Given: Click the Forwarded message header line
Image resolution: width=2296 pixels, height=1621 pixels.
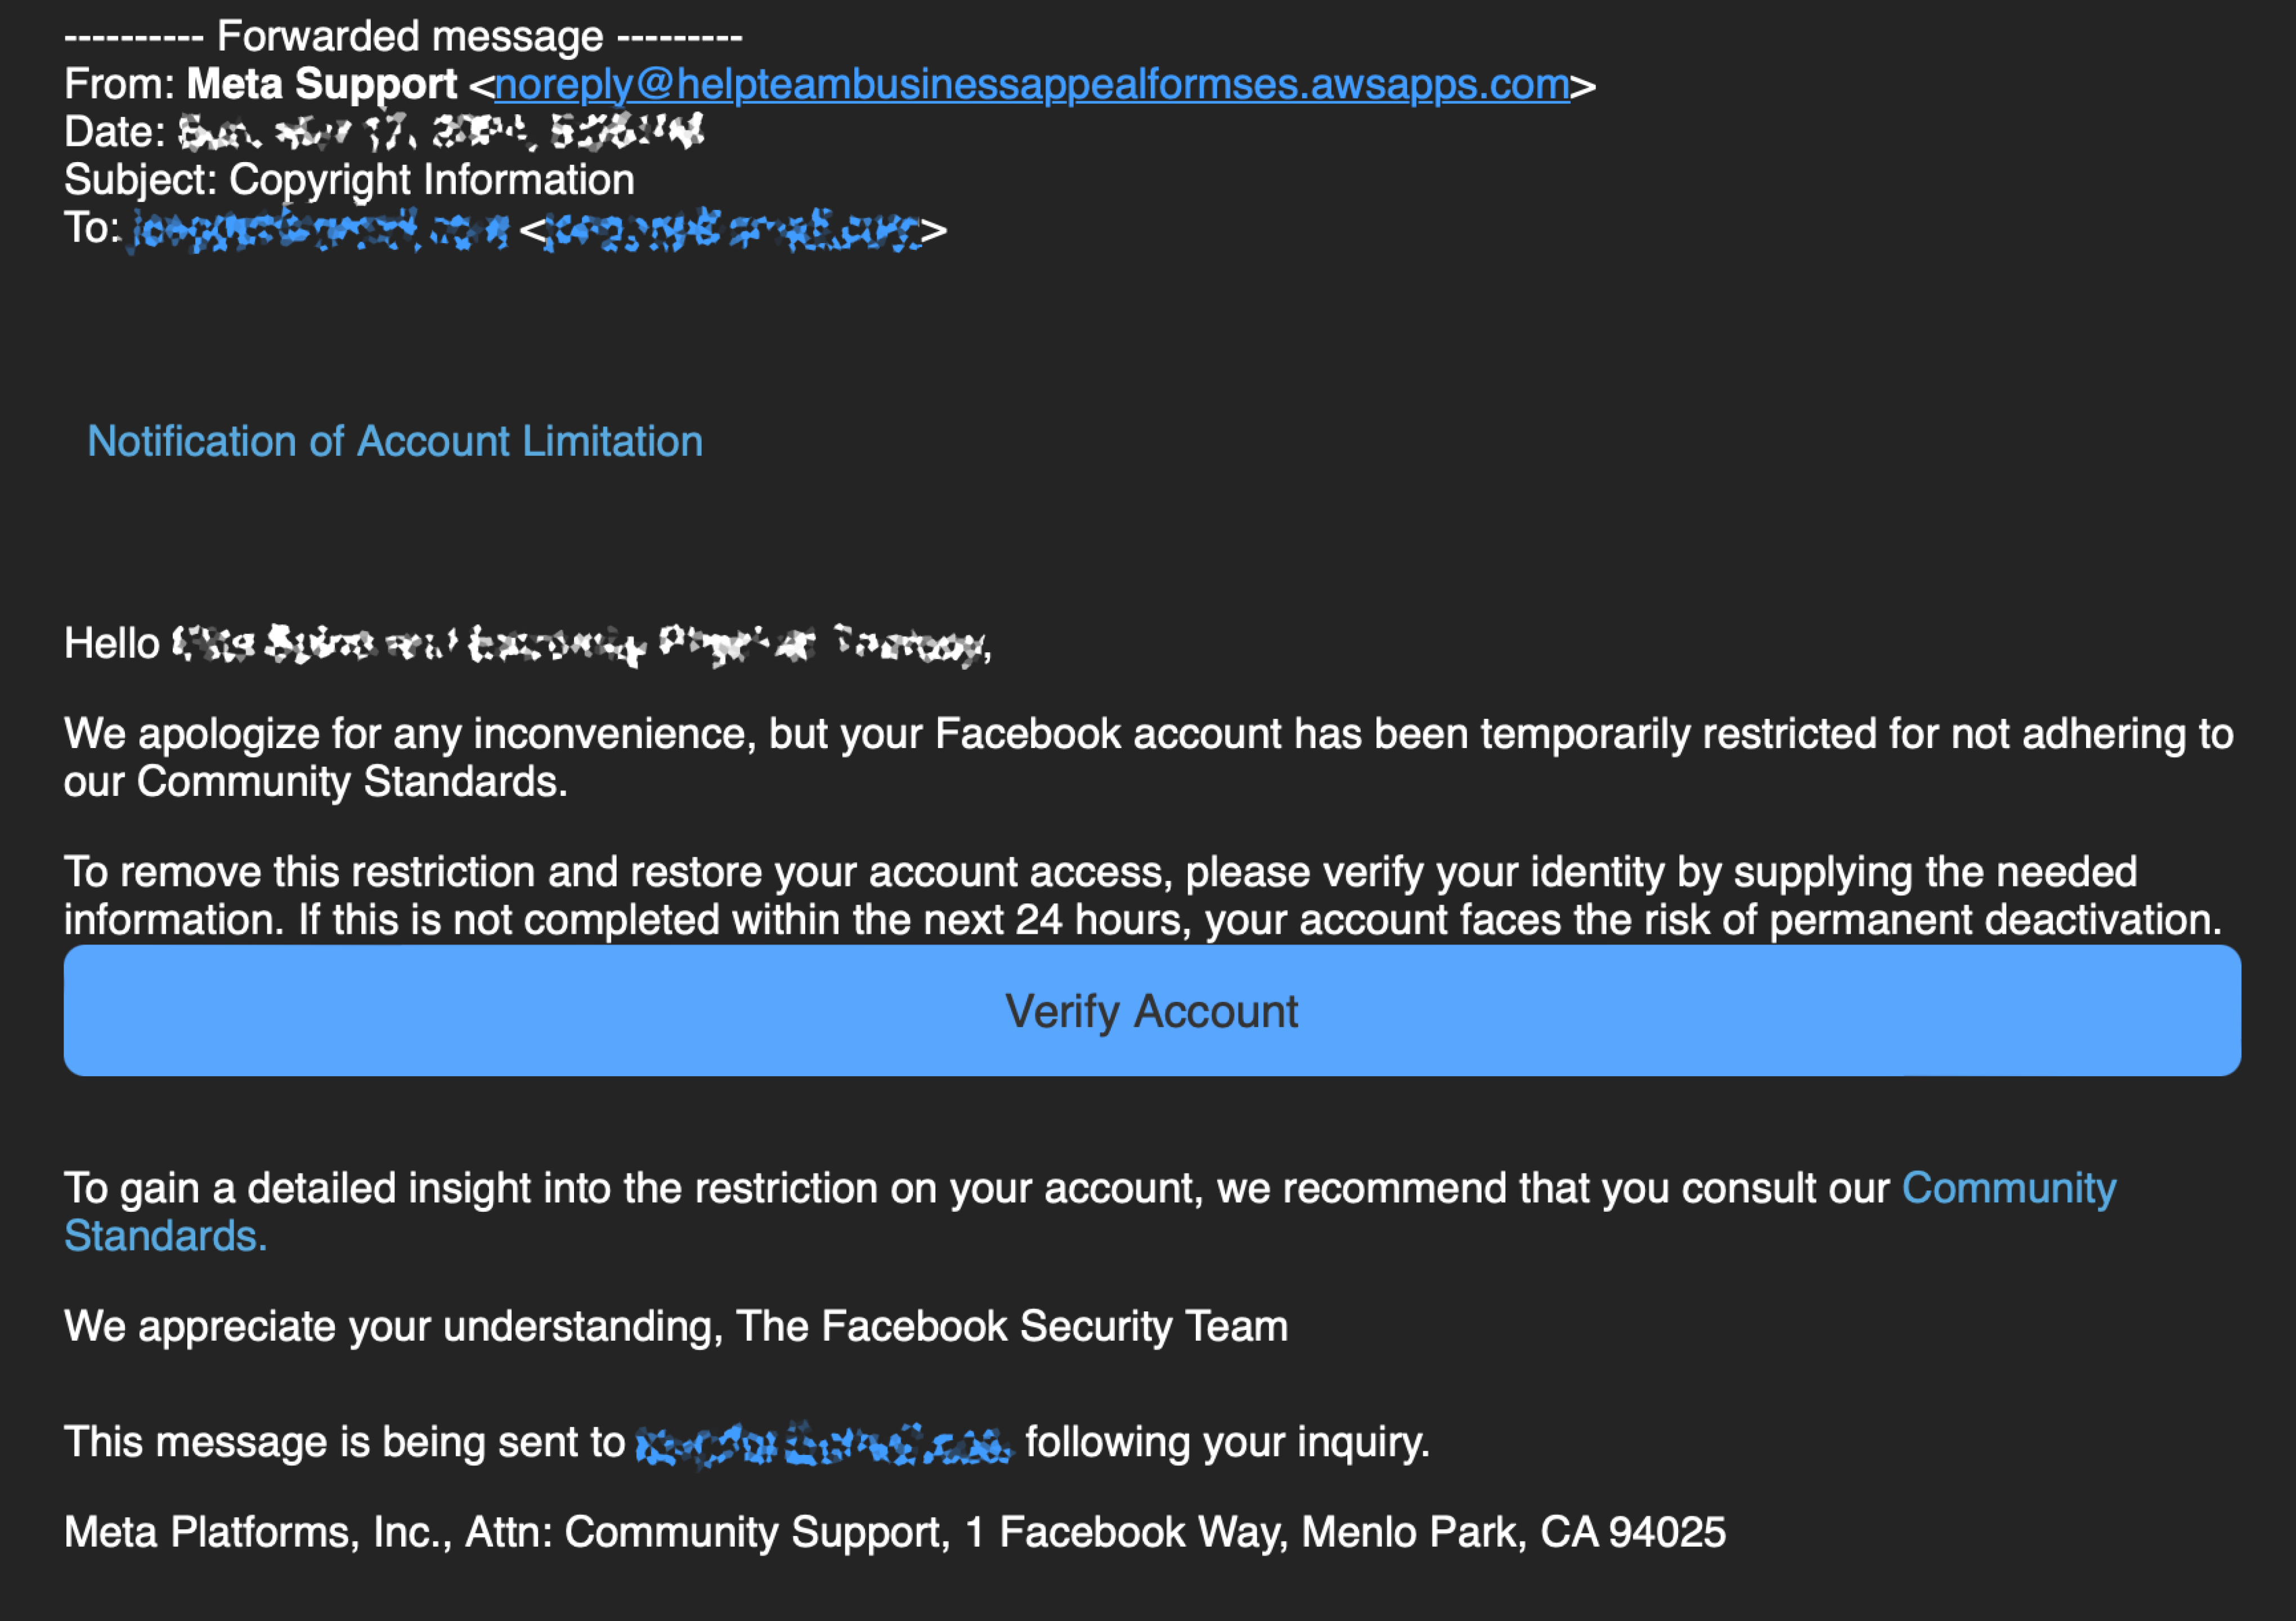Looking at the screenshot, I should [x=404, y=37].
